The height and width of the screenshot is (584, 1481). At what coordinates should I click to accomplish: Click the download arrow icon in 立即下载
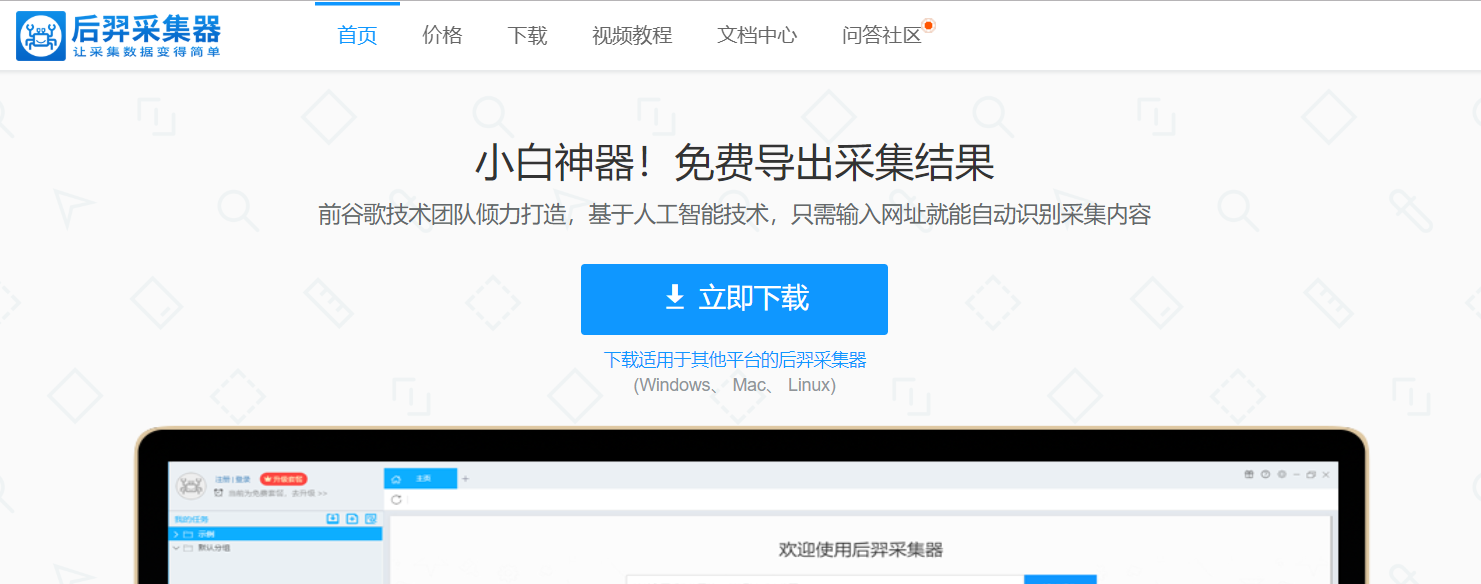click(675, 298)
